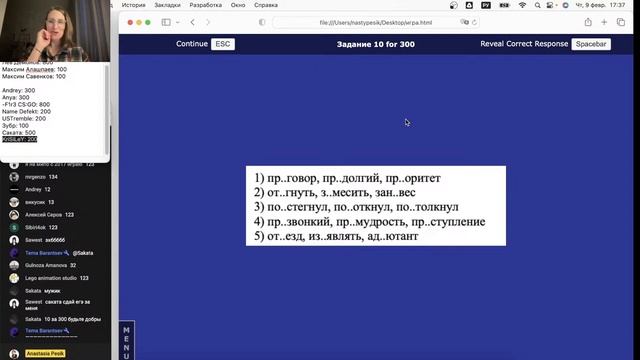Click the browser forward arrow

(x=208, y=22)
